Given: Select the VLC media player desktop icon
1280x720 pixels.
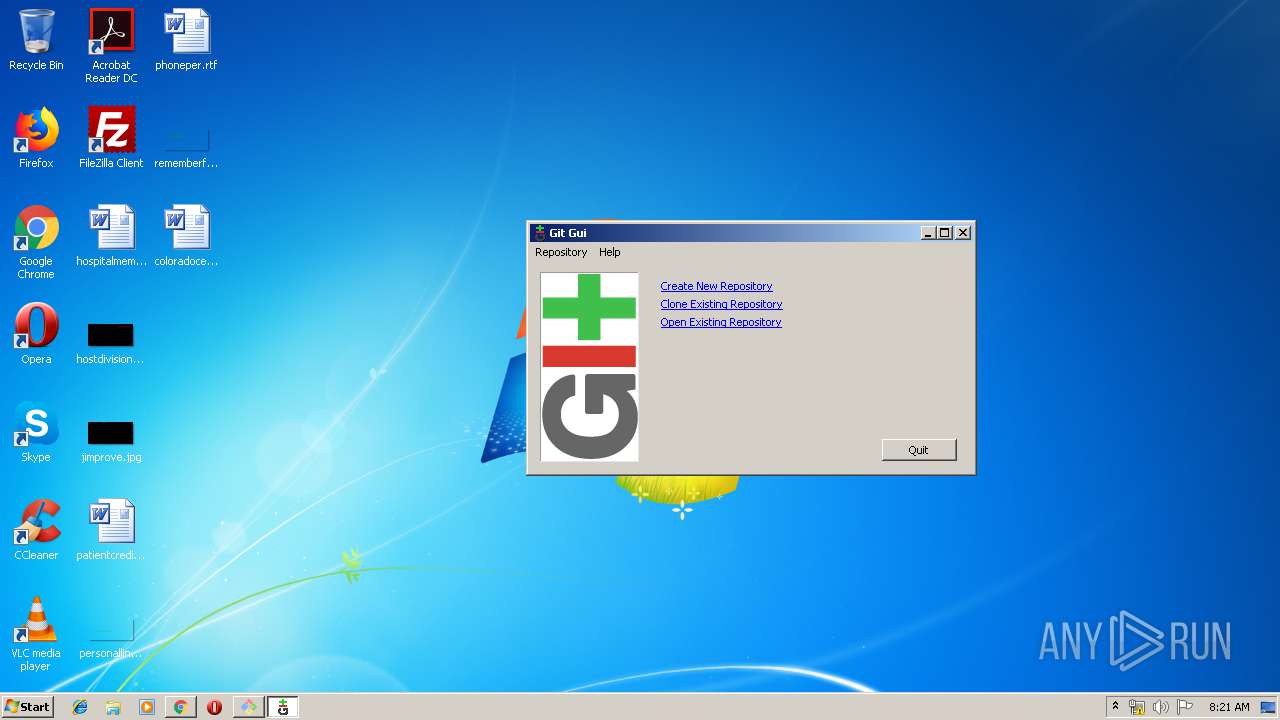Looking at the screenshot, I should 36,635.
